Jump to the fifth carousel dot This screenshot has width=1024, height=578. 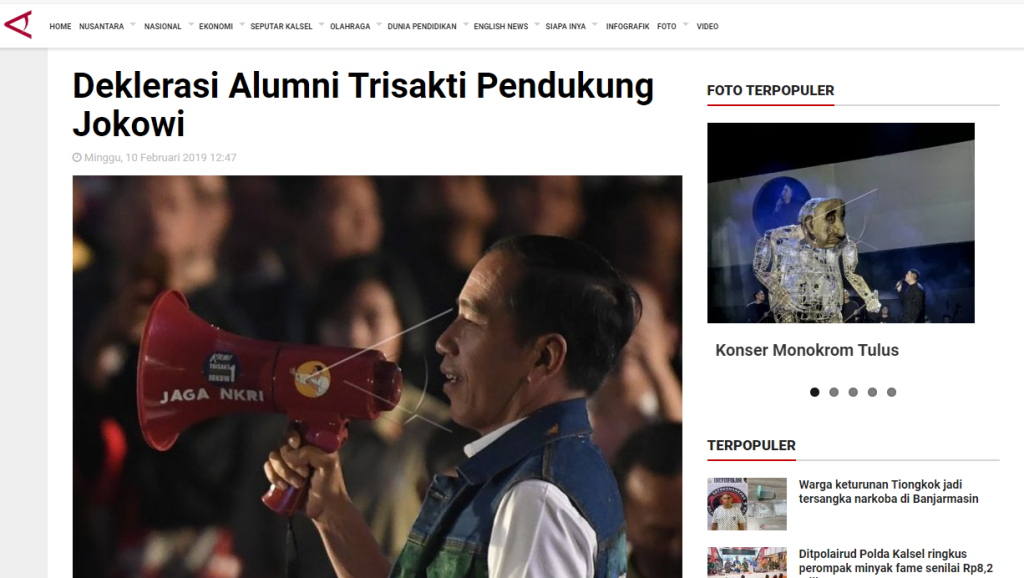[x=891, y=392]
